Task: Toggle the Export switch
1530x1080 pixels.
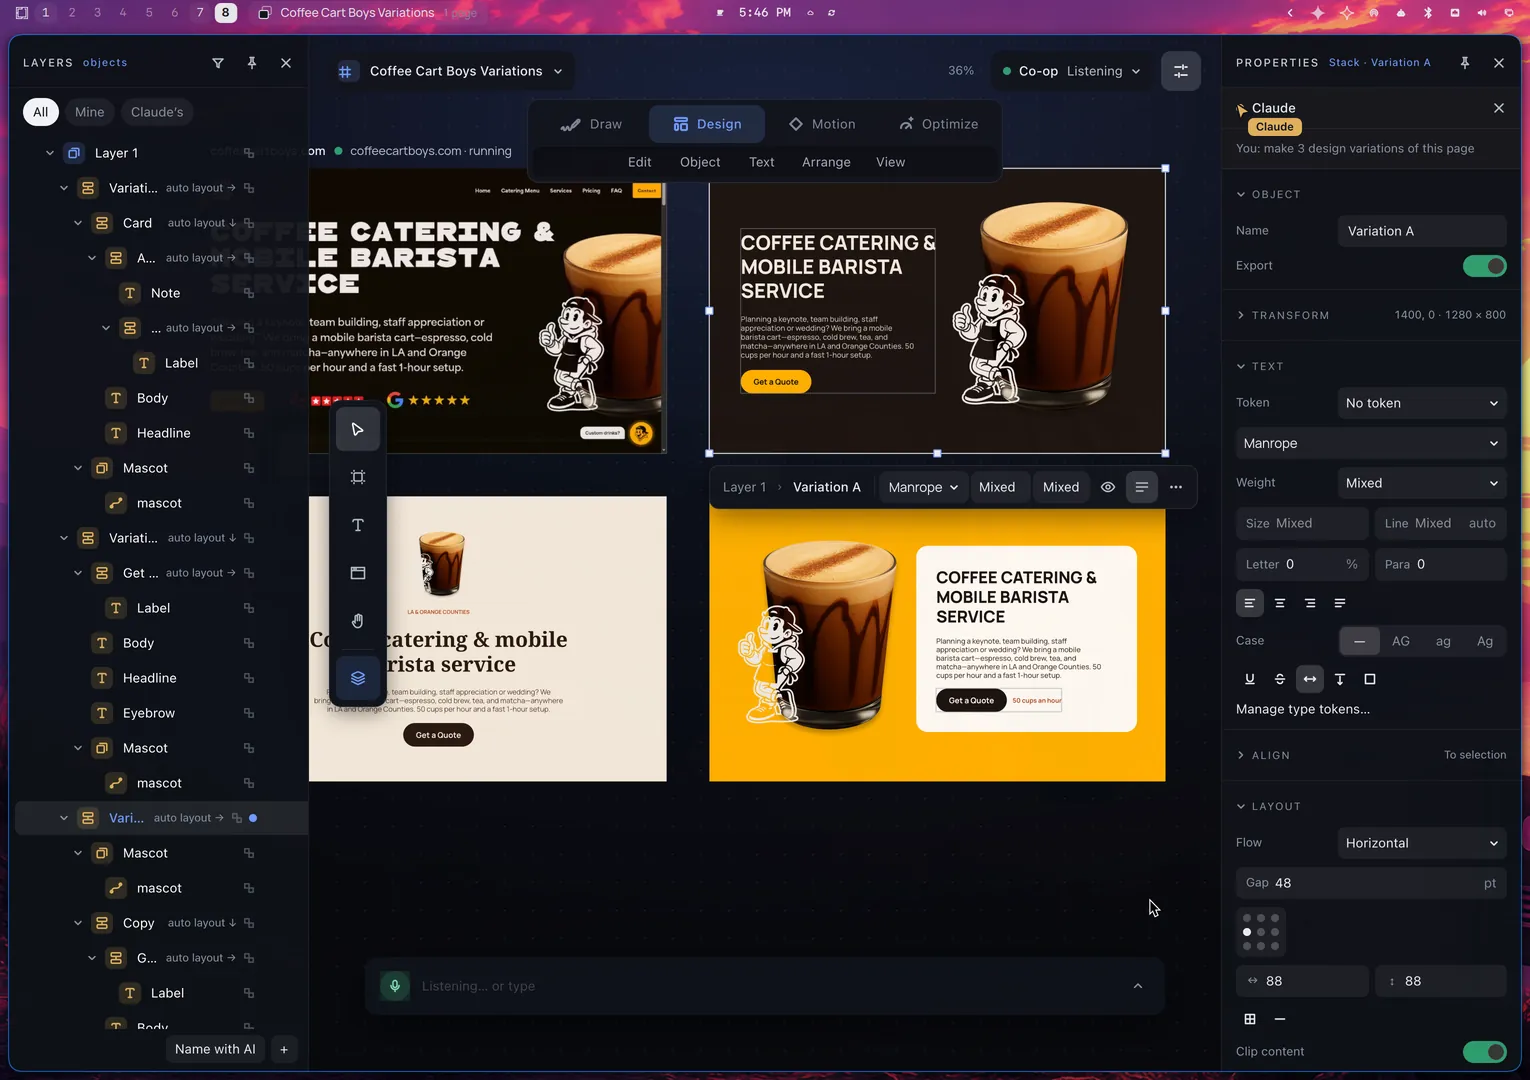Action: tap(1485, 266)
